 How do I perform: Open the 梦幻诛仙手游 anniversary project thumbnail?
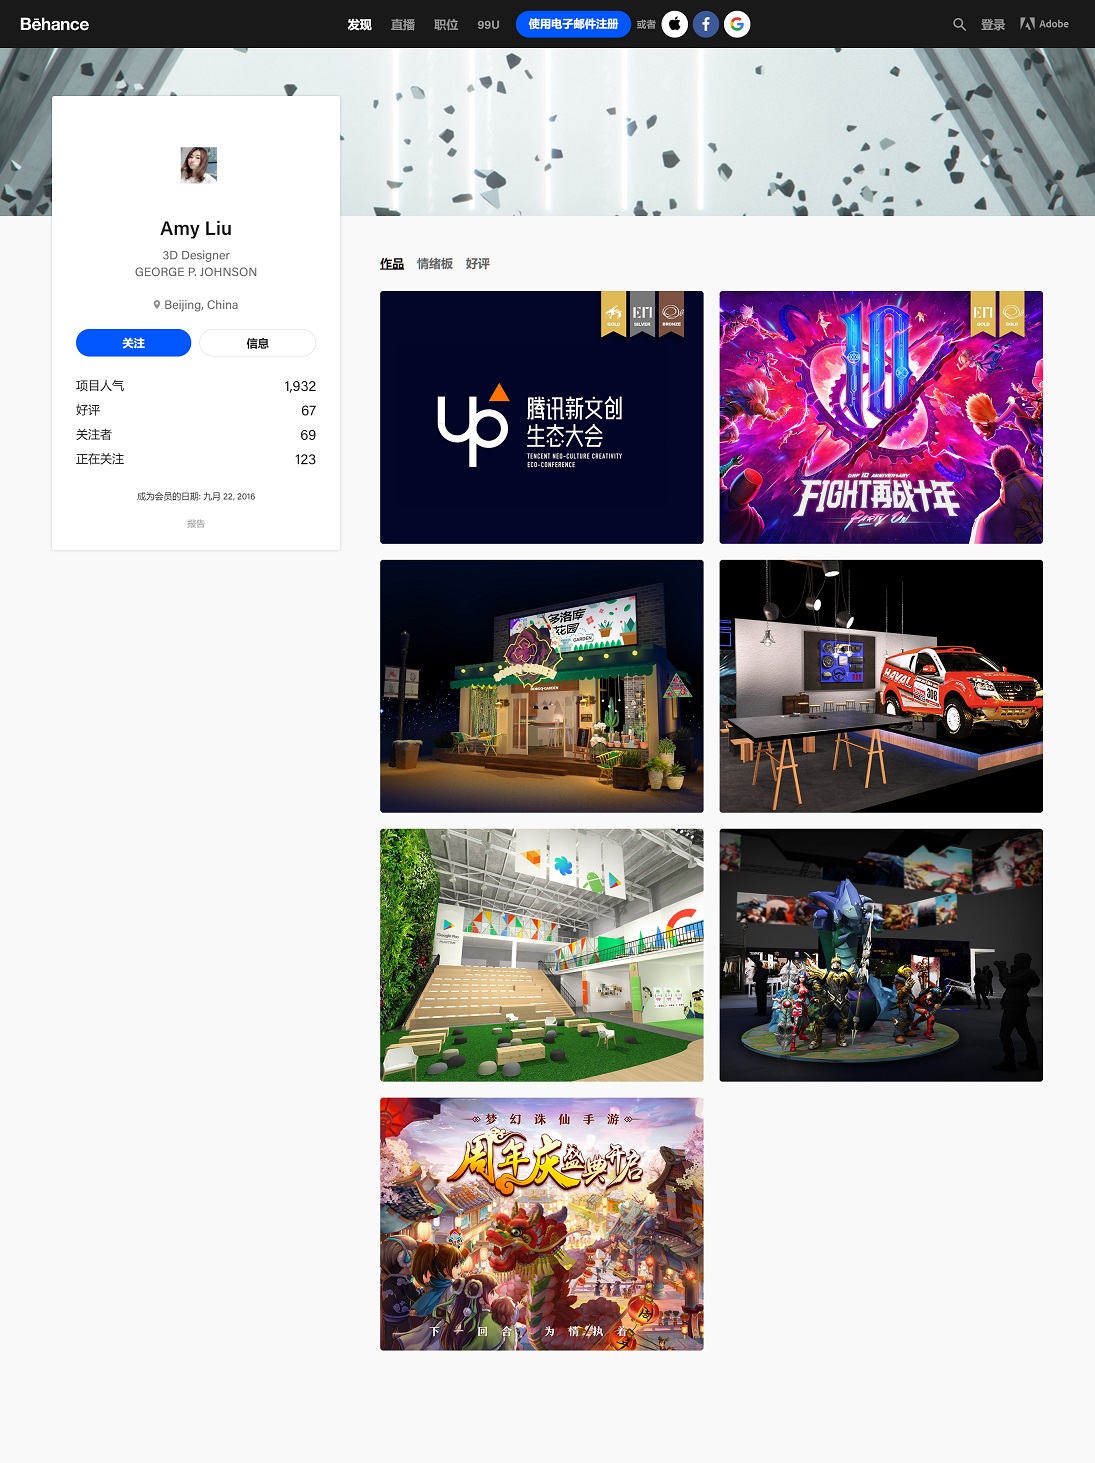point(542,1224)
